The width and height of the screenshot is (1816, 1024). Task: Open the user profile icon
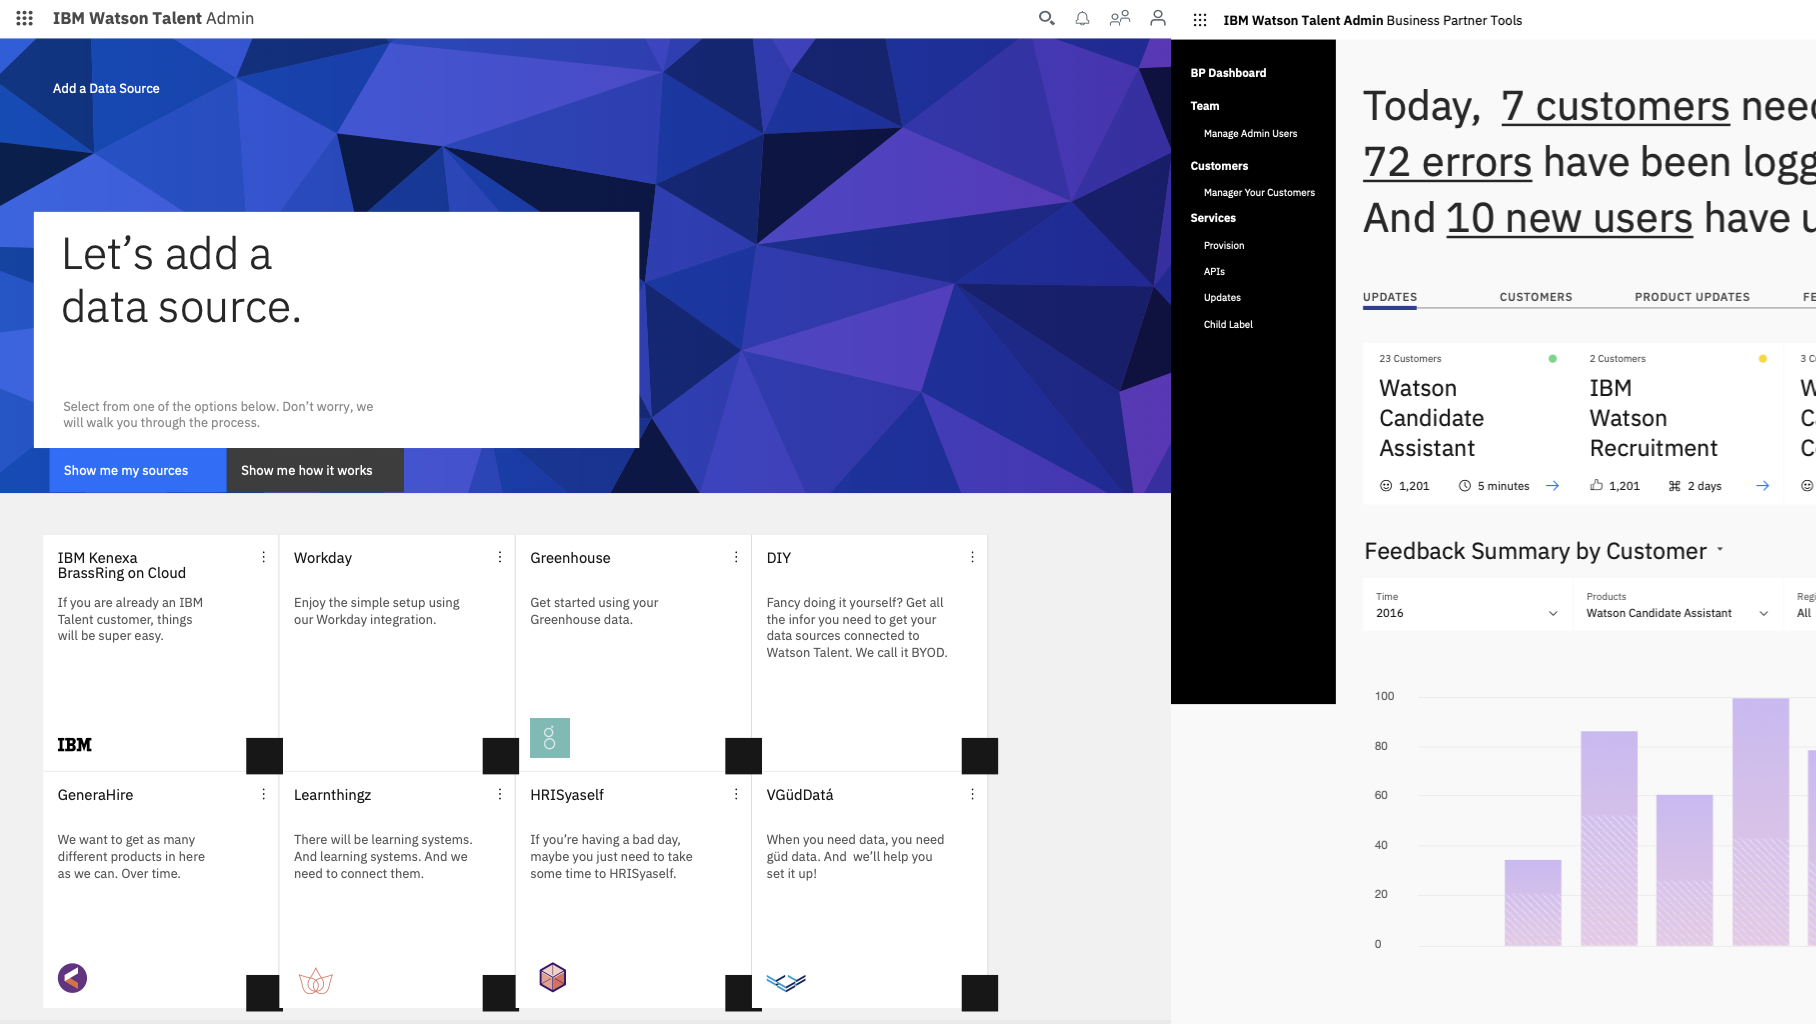[x=1158, y=18]
